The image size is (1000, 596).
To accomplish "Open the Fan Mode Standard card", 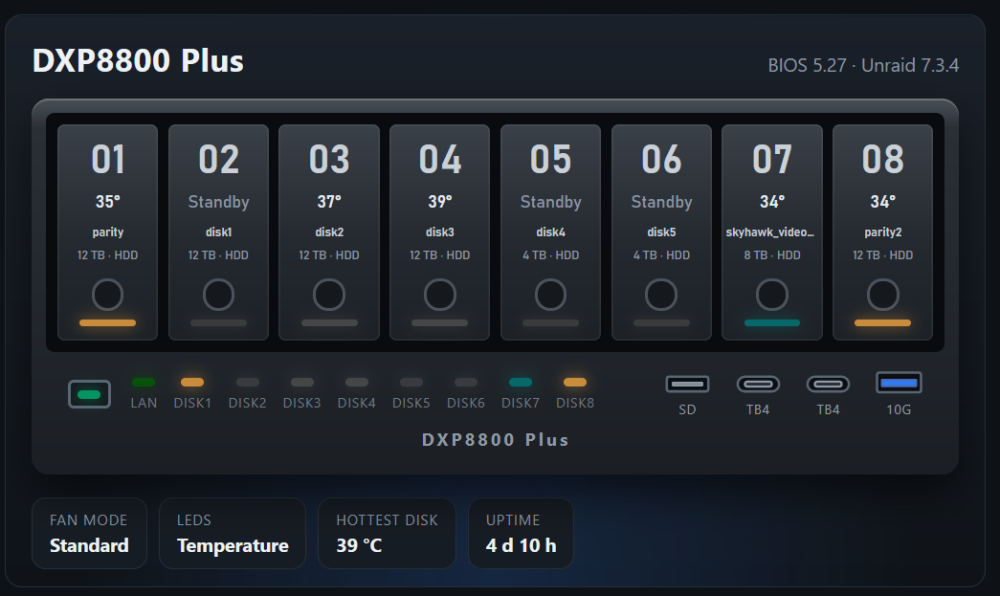I will pos(89,533).
